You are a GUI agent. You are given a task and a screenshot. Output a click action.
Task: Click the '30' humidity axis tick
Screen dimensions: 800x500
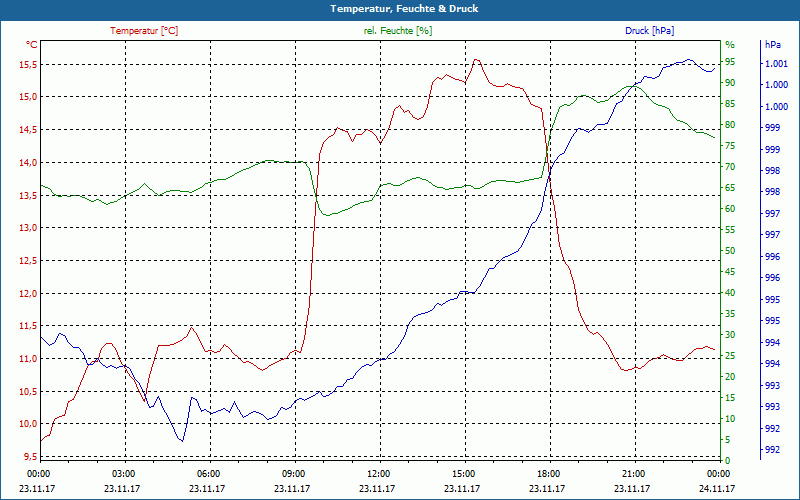point(730,335)
